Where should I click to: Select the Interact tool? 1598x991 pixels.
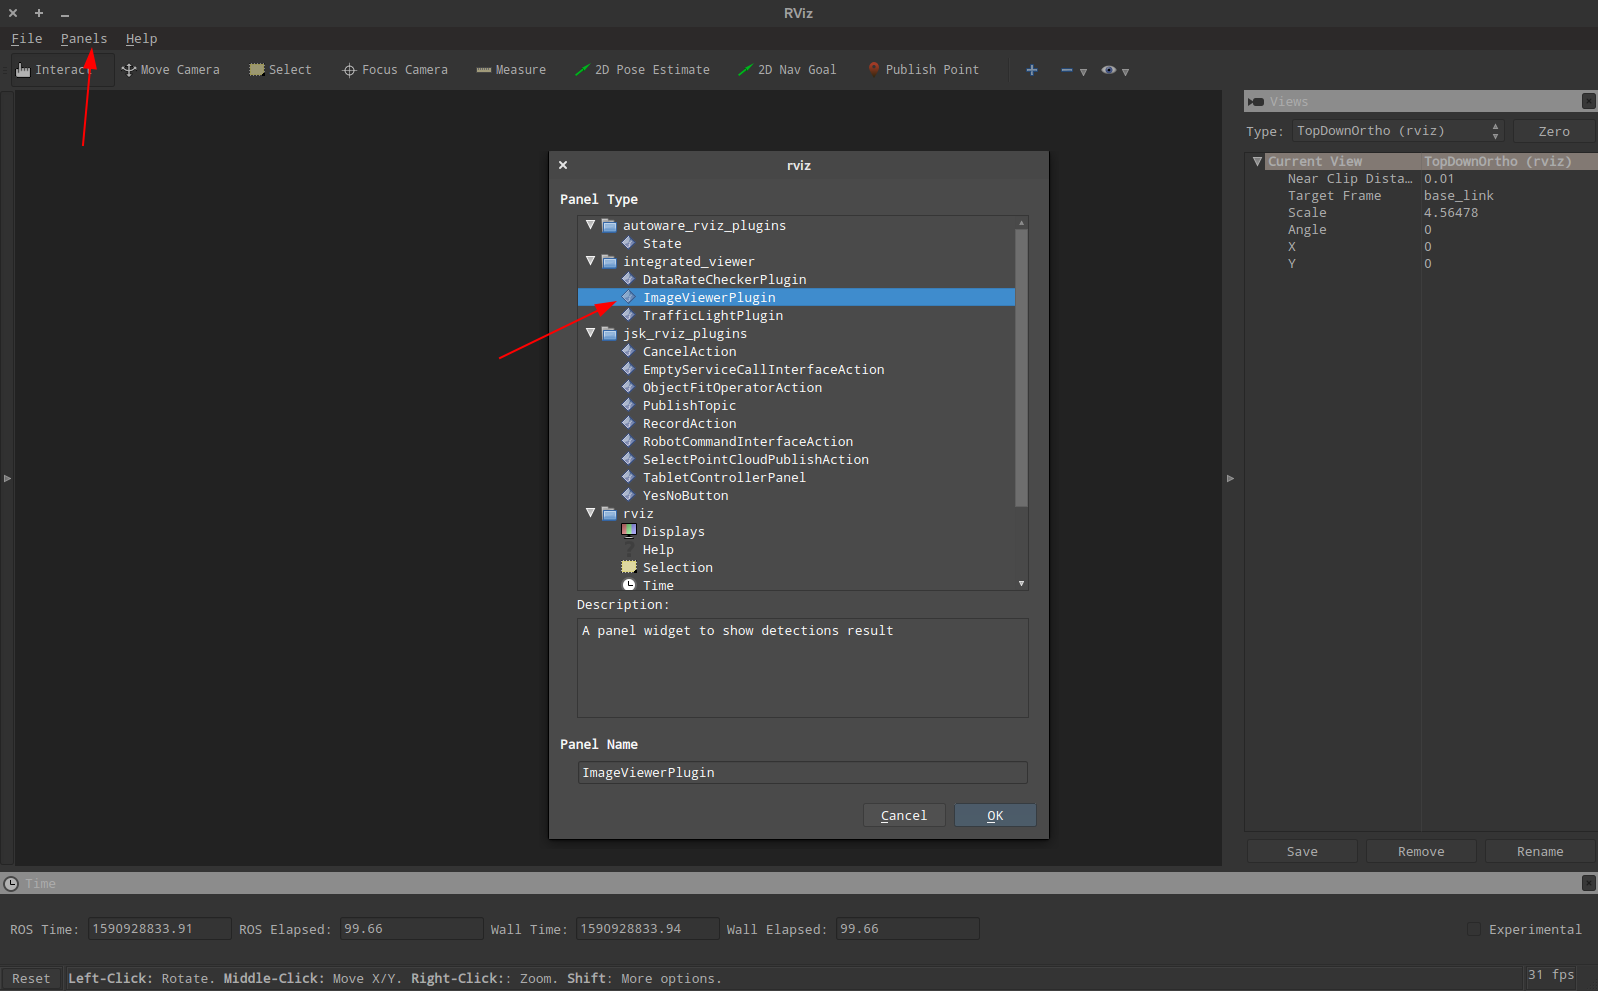[x=62, y=70]
